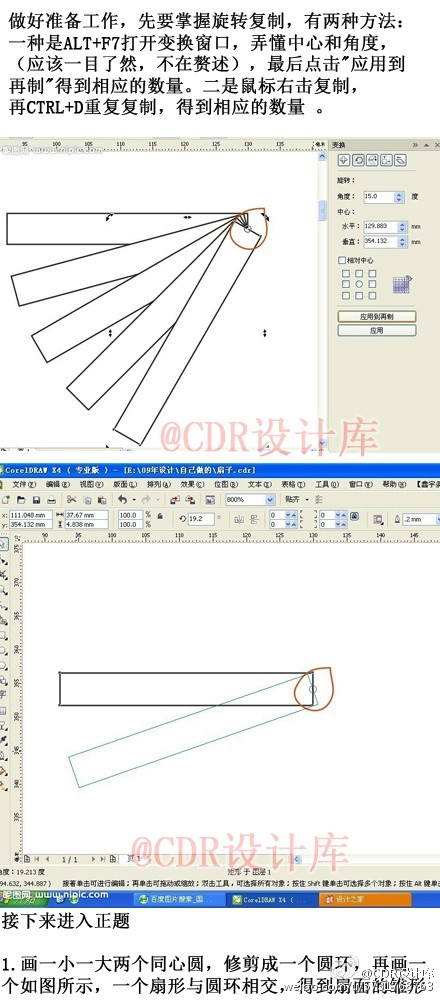Check the bottom-left anchor point box
This screenshot has height=1000, width=440.
[346, 296]
